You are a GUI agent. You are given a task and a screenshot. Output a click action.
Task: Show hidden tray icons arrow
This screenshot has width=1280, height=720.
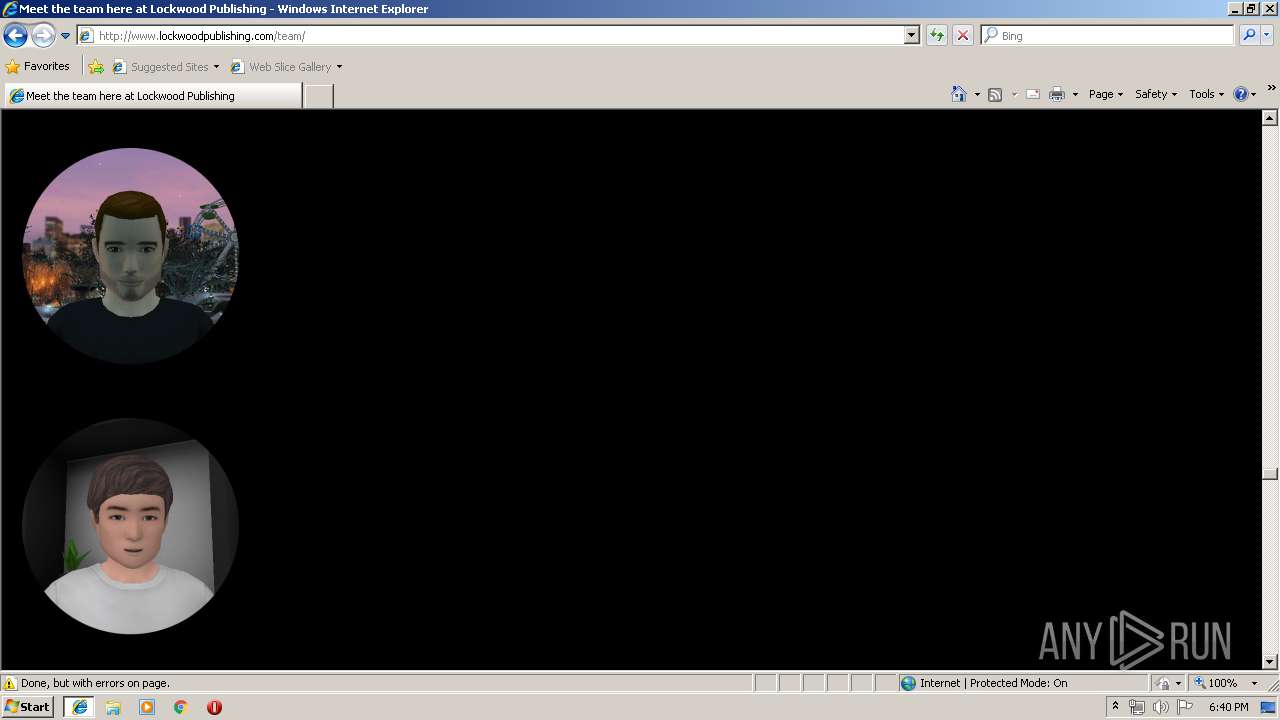pyautogui.click(x=1115, y=707)
